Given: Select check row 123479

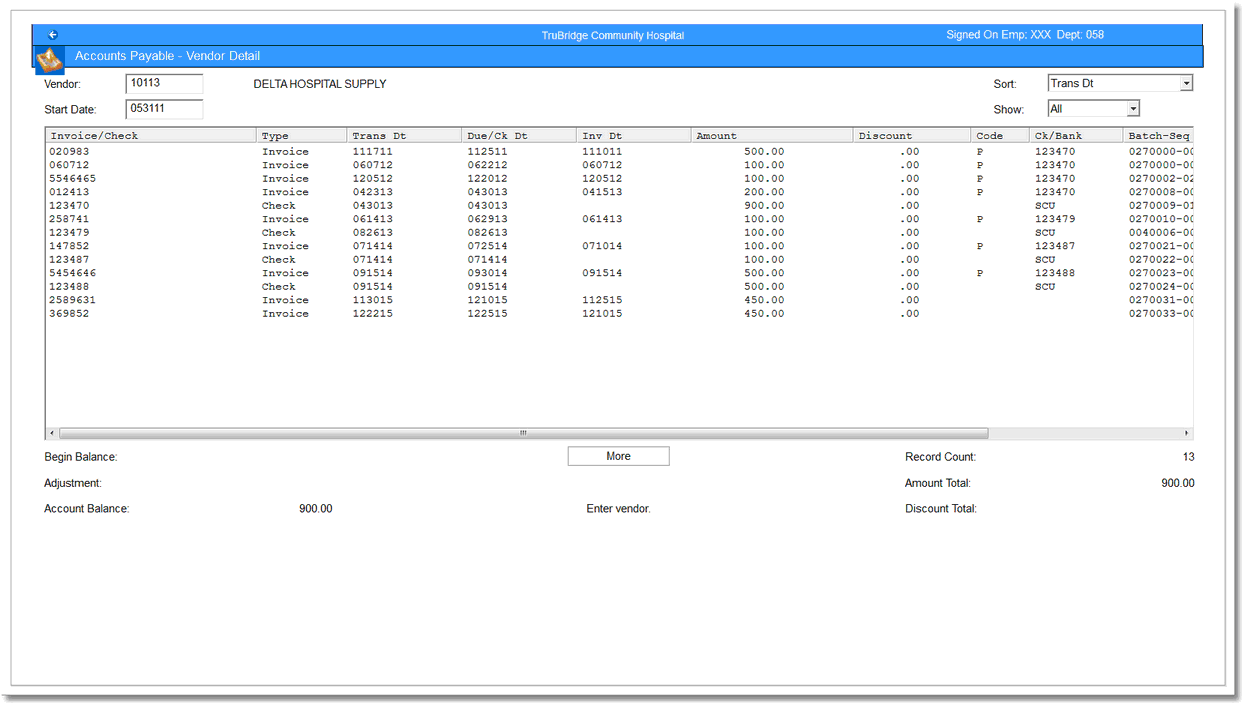Looking at the screenshot, I should [x=619, y=233].
